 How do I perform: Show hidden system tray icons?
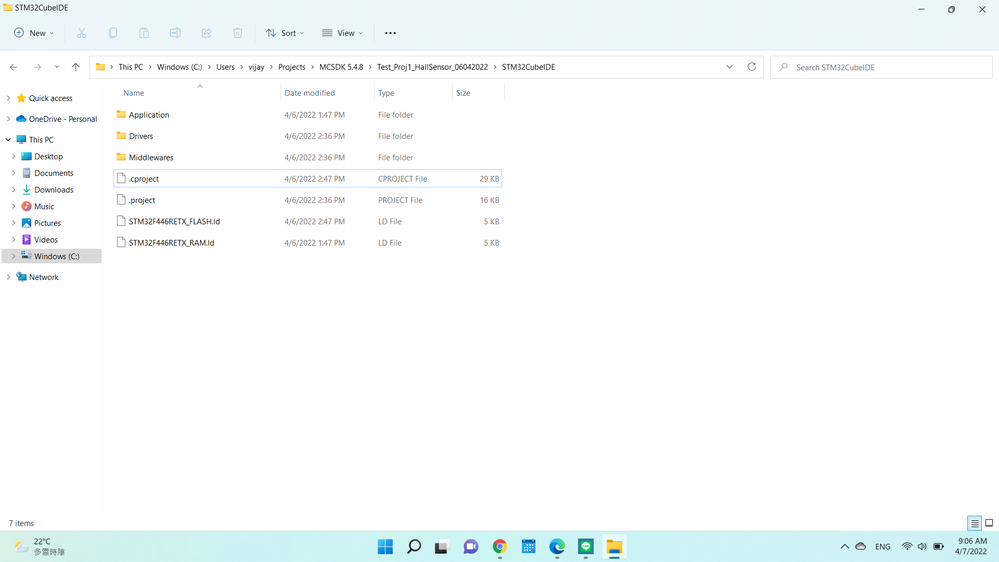click(845, 547)
